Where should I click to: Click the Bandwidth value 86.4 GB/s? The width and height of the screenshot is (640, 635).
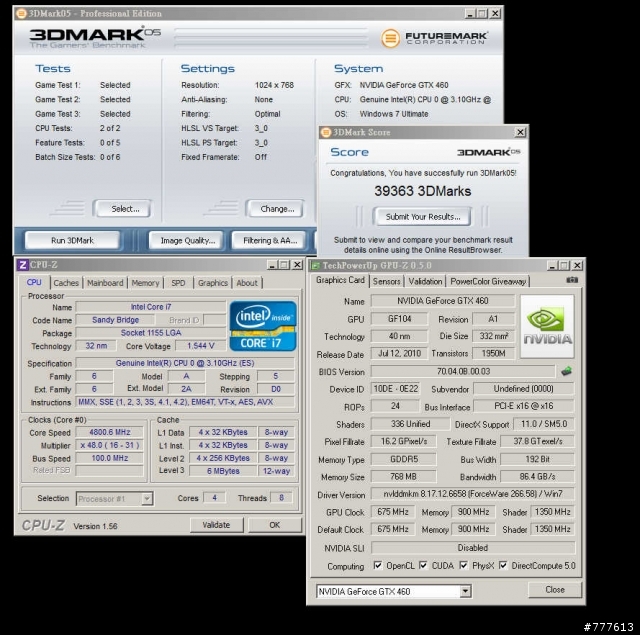[537, 476]
